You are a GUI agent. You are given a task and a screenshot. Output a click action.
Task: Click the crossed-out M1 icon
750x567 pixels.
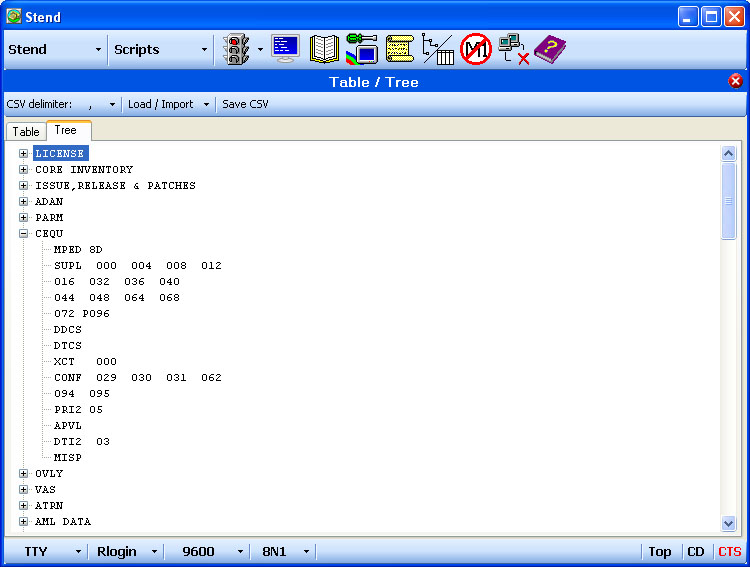[476, 49]
